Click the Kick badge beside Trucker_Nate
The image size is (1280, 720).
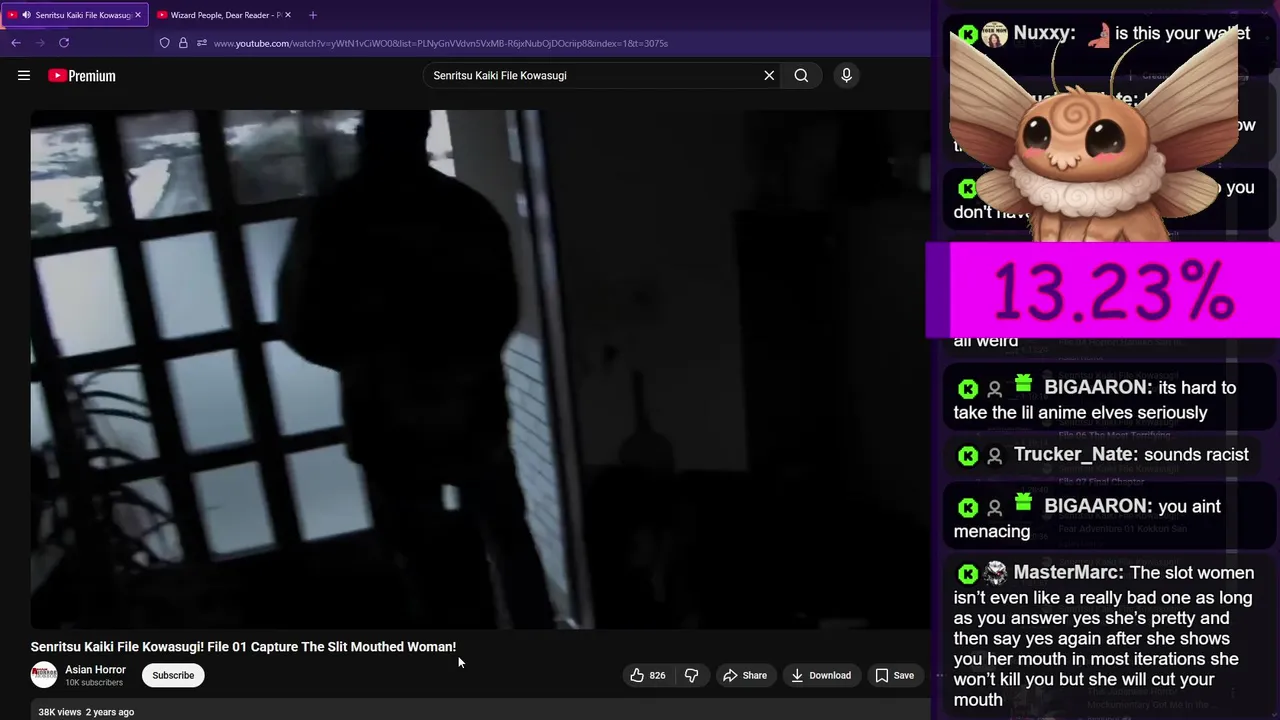pos(967,456)
